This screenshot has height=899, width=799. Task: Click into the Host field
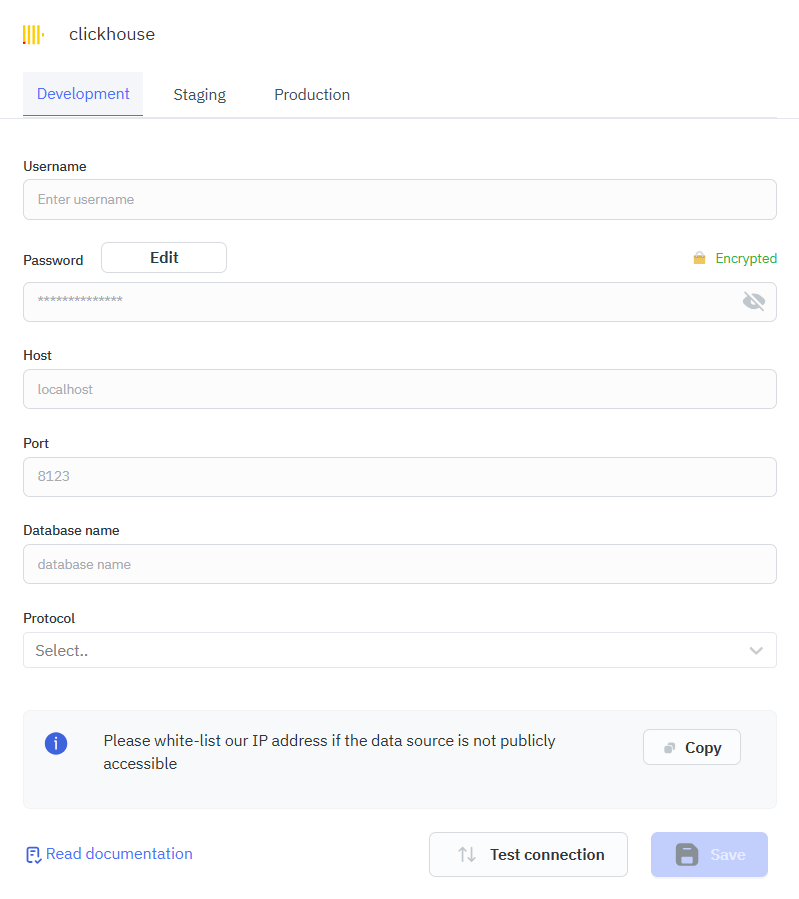[399, 389]
